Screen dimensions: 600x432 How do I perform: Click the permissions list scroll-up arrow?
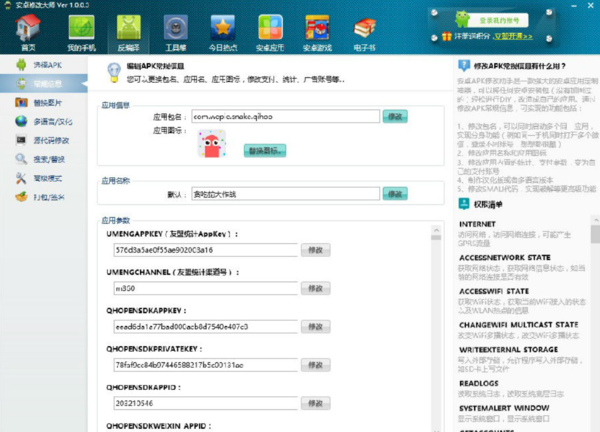coord(596,220)
